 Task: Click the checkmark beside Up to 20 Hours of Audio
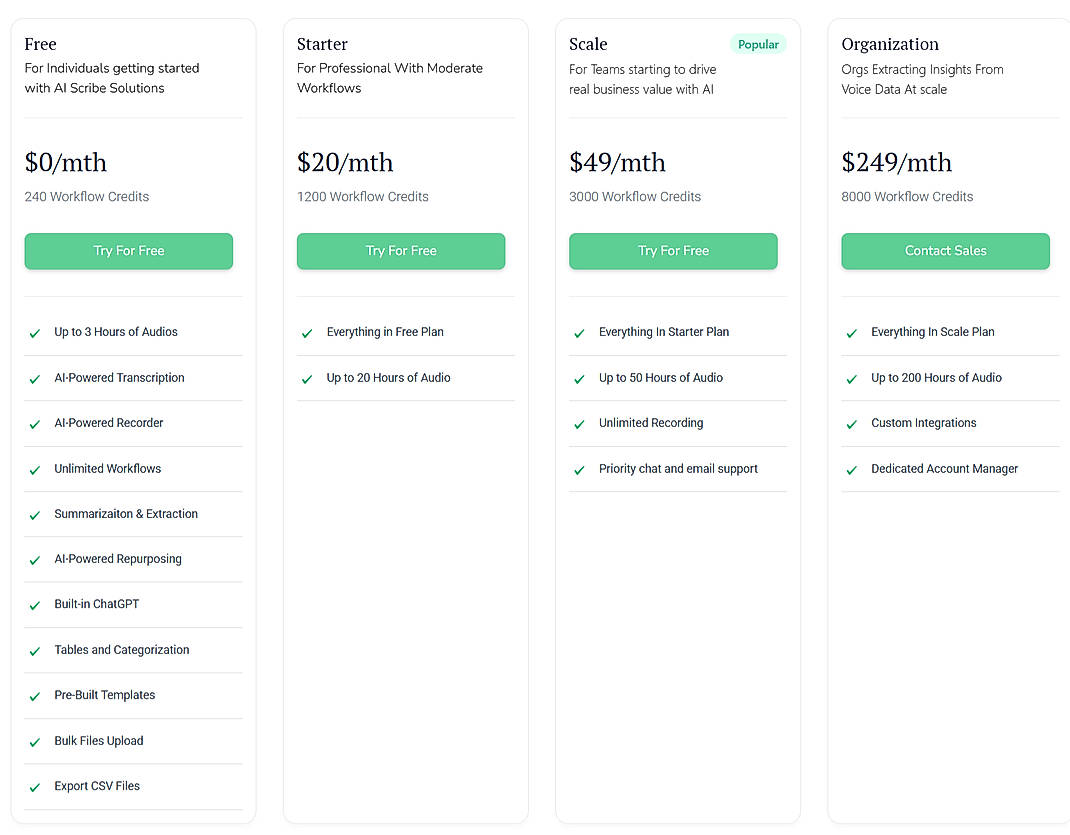click(x=306, y=379)
